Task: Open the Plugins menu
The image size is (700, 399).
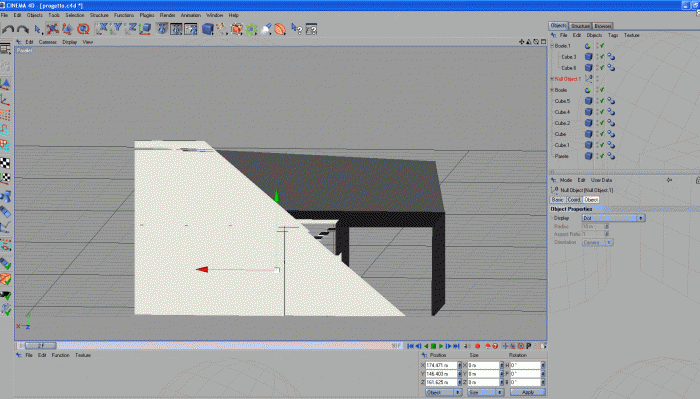Action: pyautogui.click(x=146, y=15)
